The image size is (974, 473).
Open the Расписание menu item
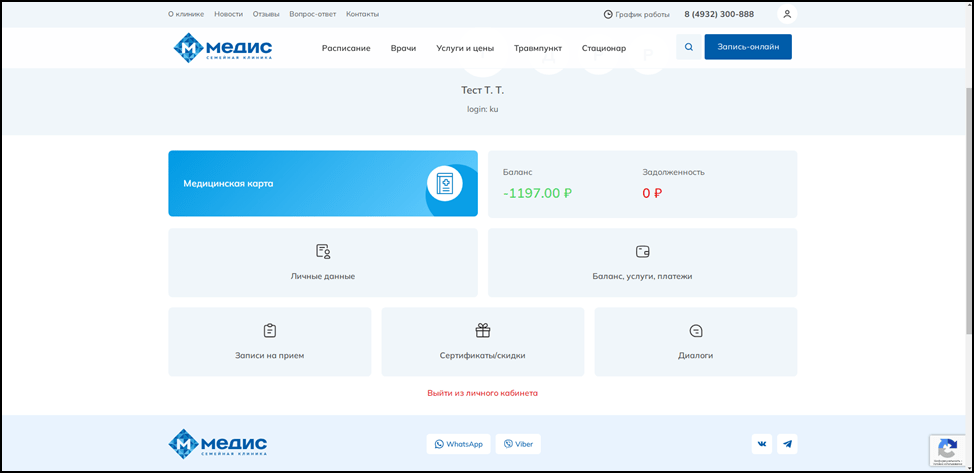point(346,48)
